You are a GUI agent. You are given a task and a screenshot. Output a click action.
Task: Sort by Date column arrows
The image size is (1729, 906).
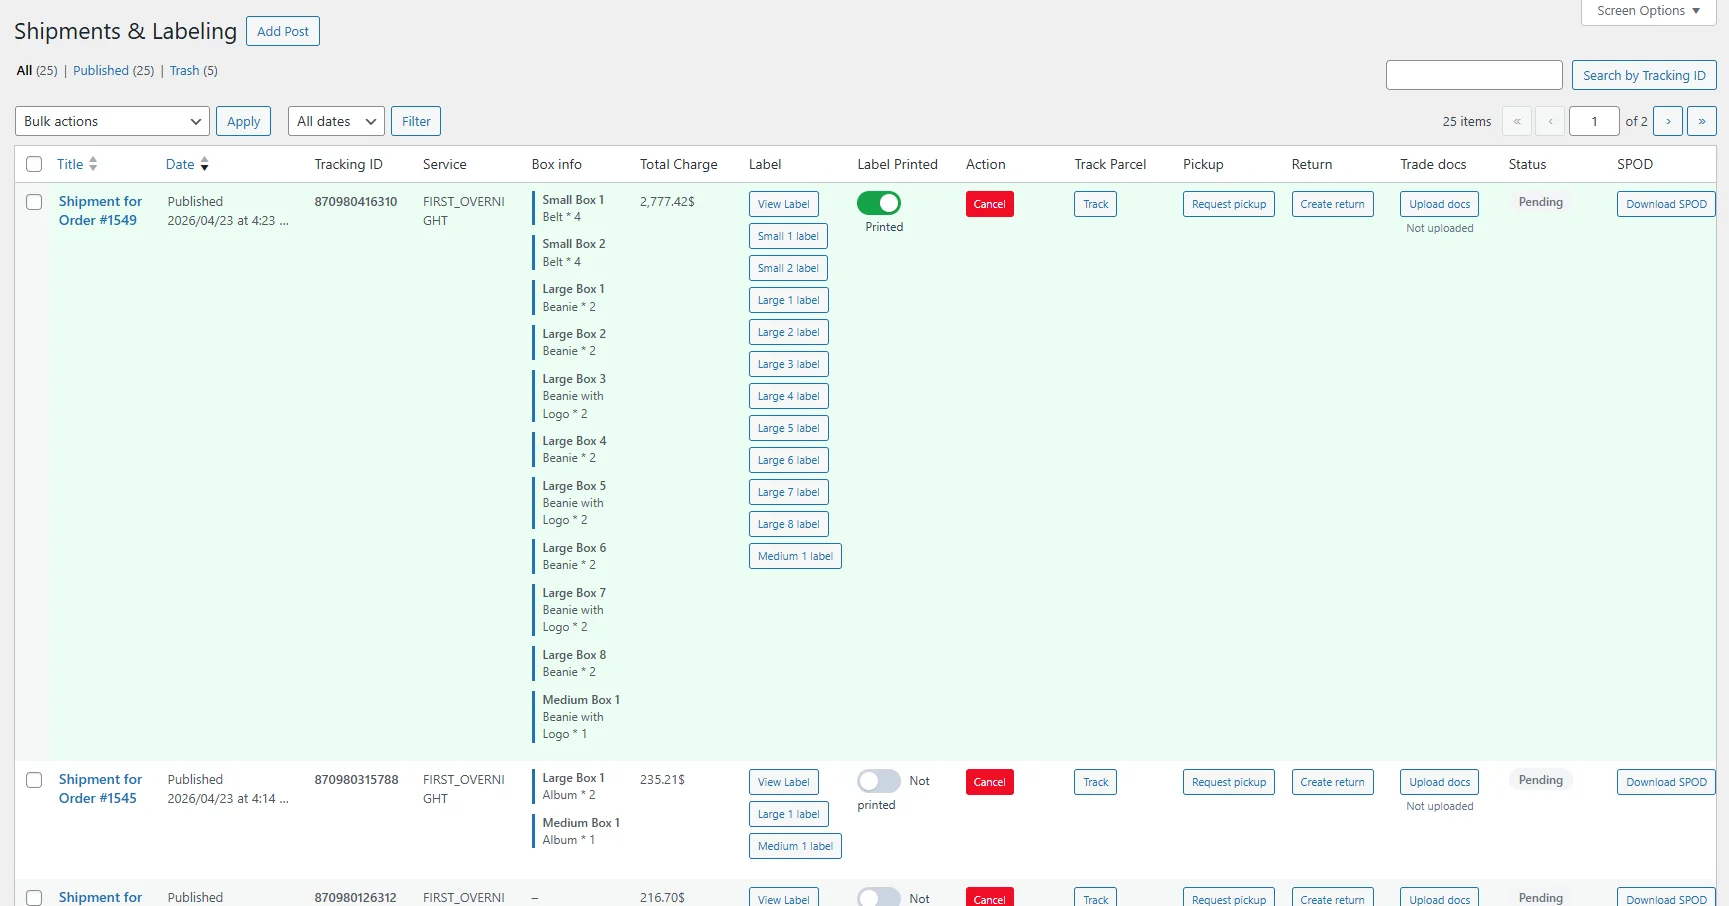[x=204, y=164]
